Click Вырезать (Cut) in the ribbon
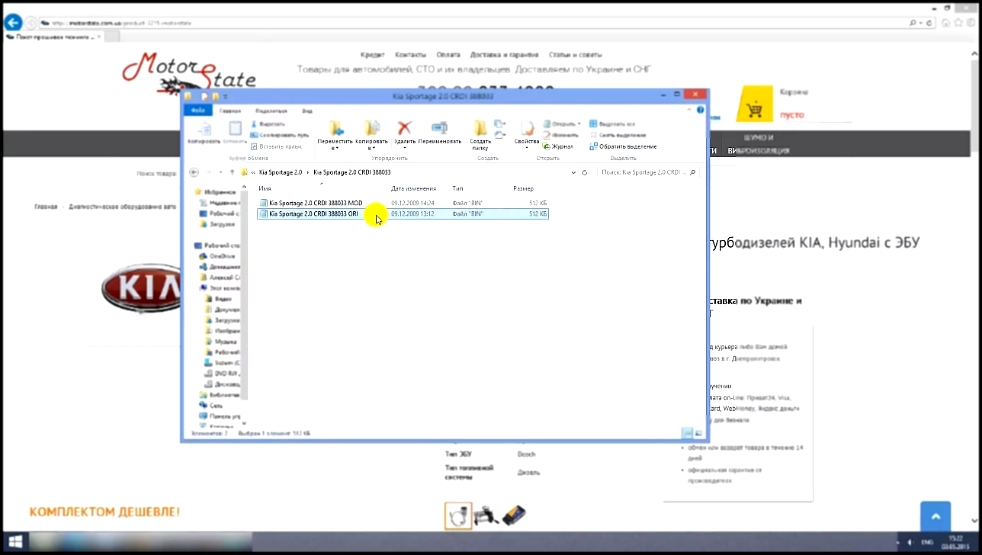This screenshot has height=555, width=982. (267, 124)
